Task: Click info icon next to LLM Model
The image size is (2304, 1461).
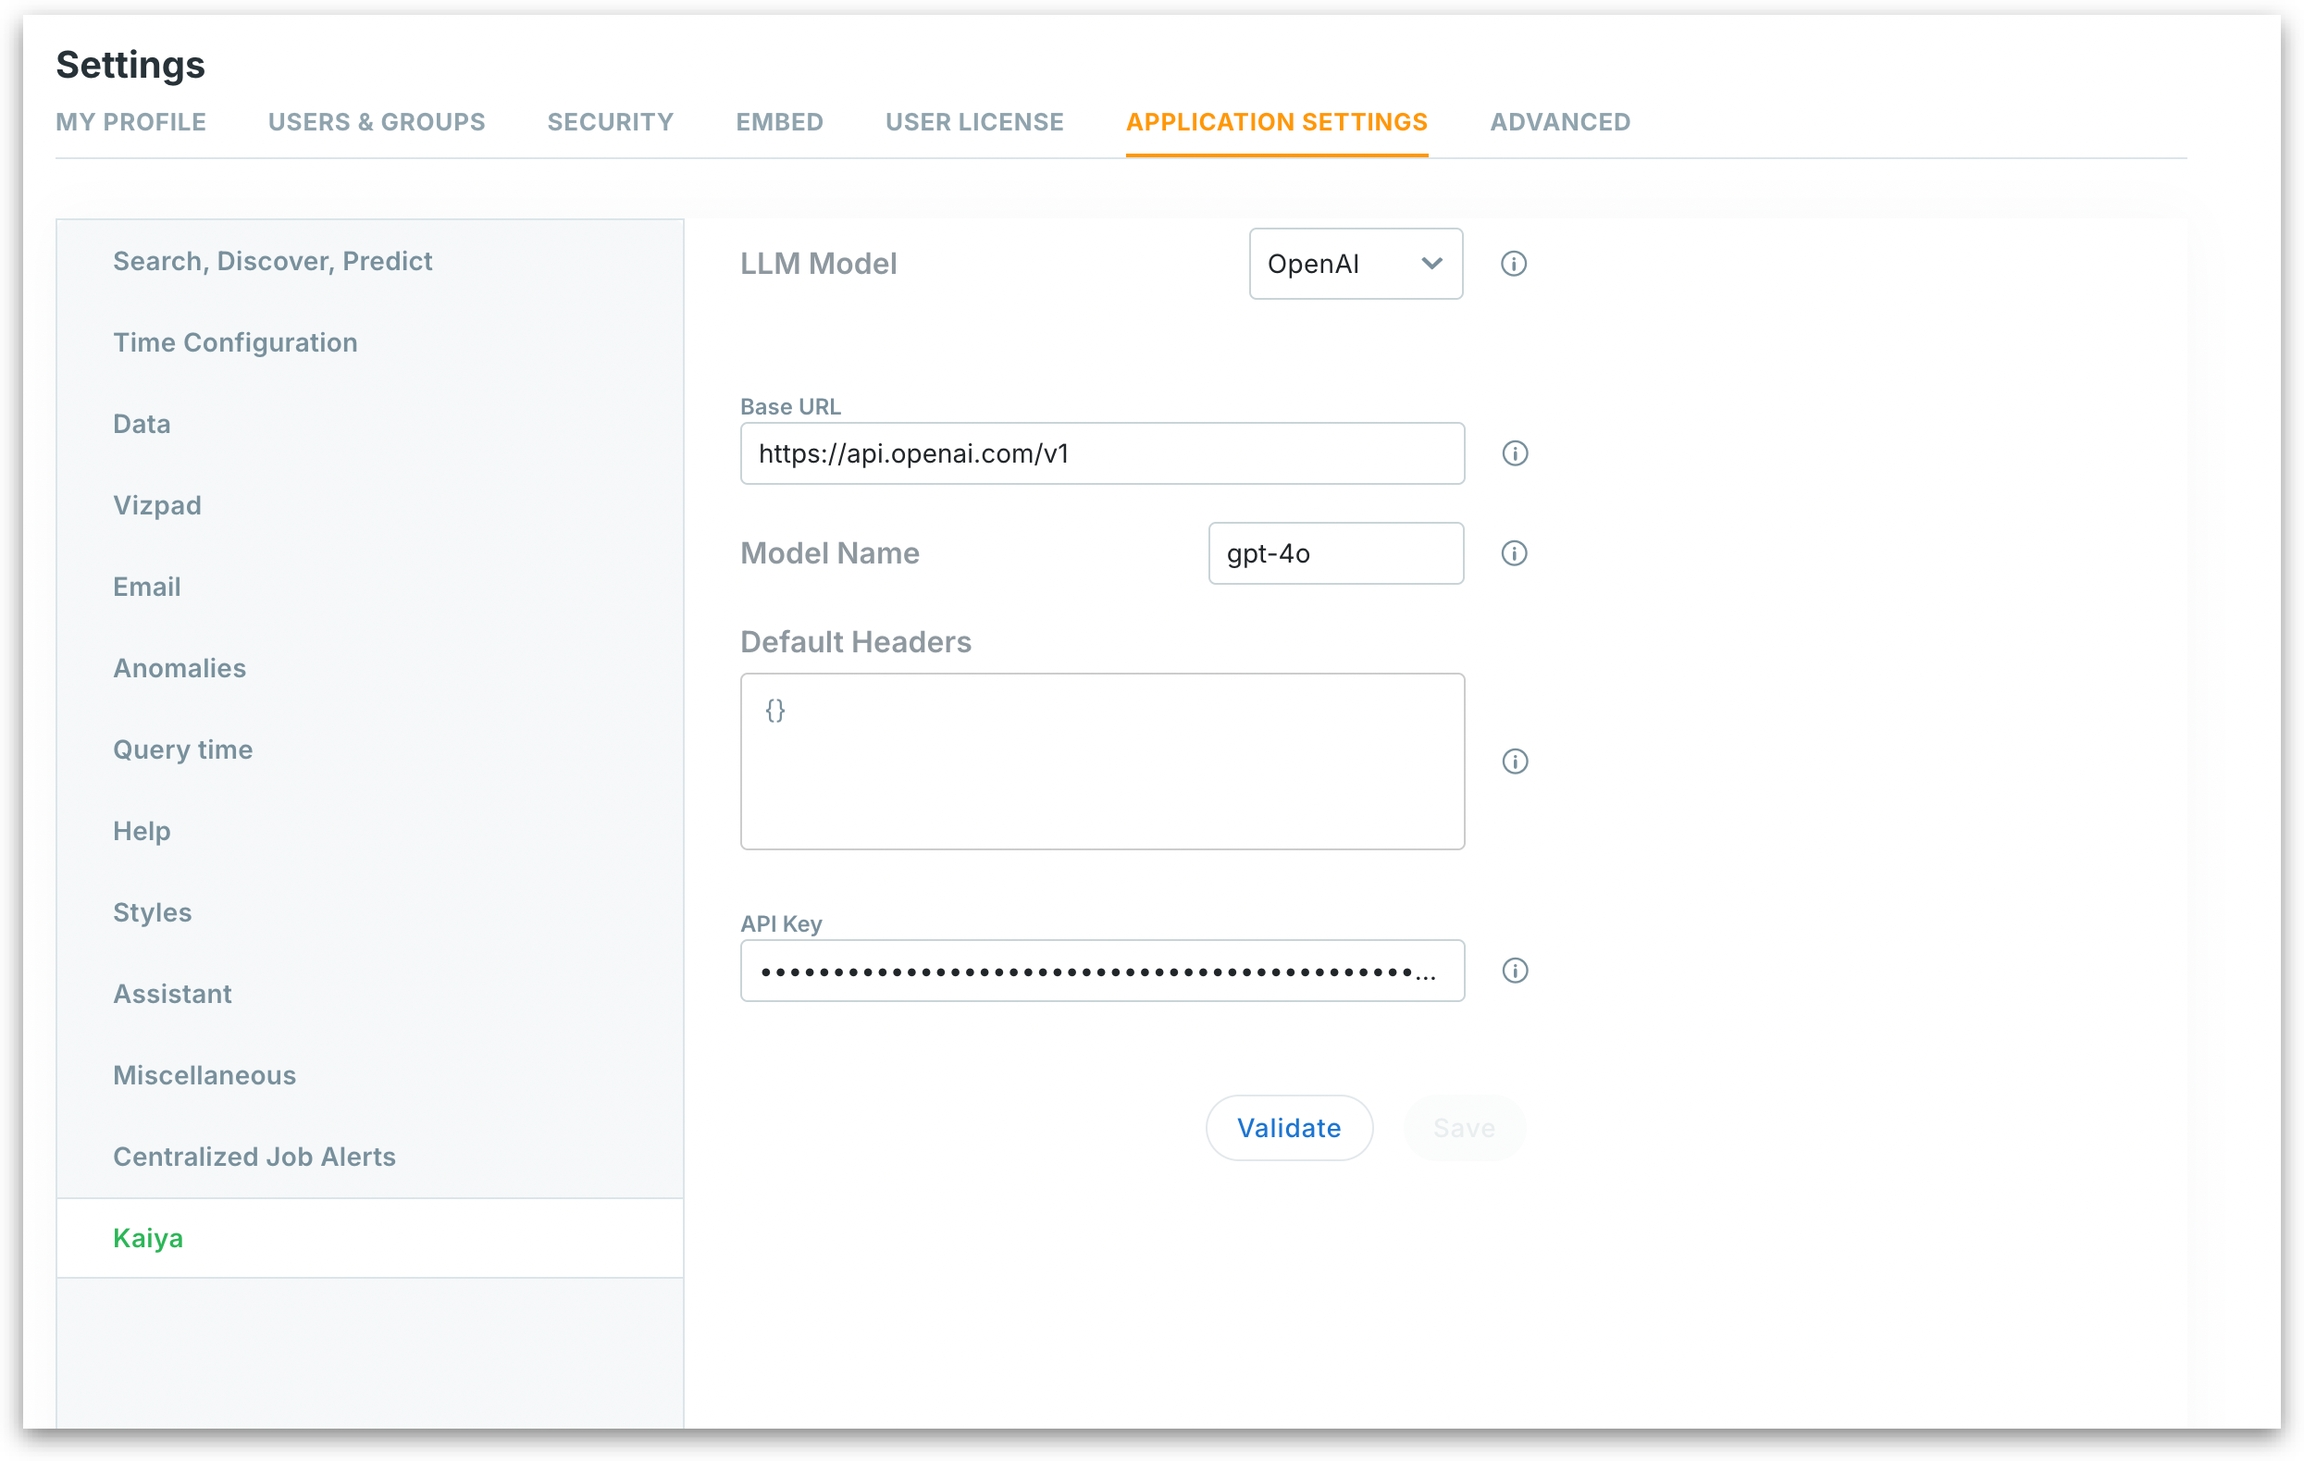Action: (1513, 264)
